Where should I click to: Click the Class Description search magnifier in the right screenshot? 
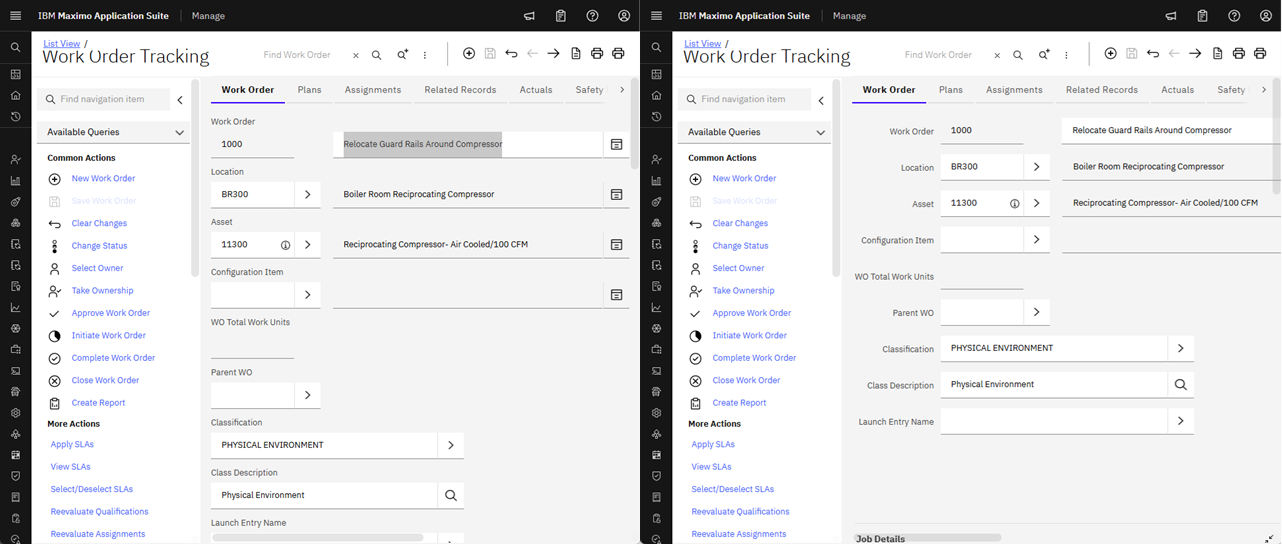[1181, 384]
